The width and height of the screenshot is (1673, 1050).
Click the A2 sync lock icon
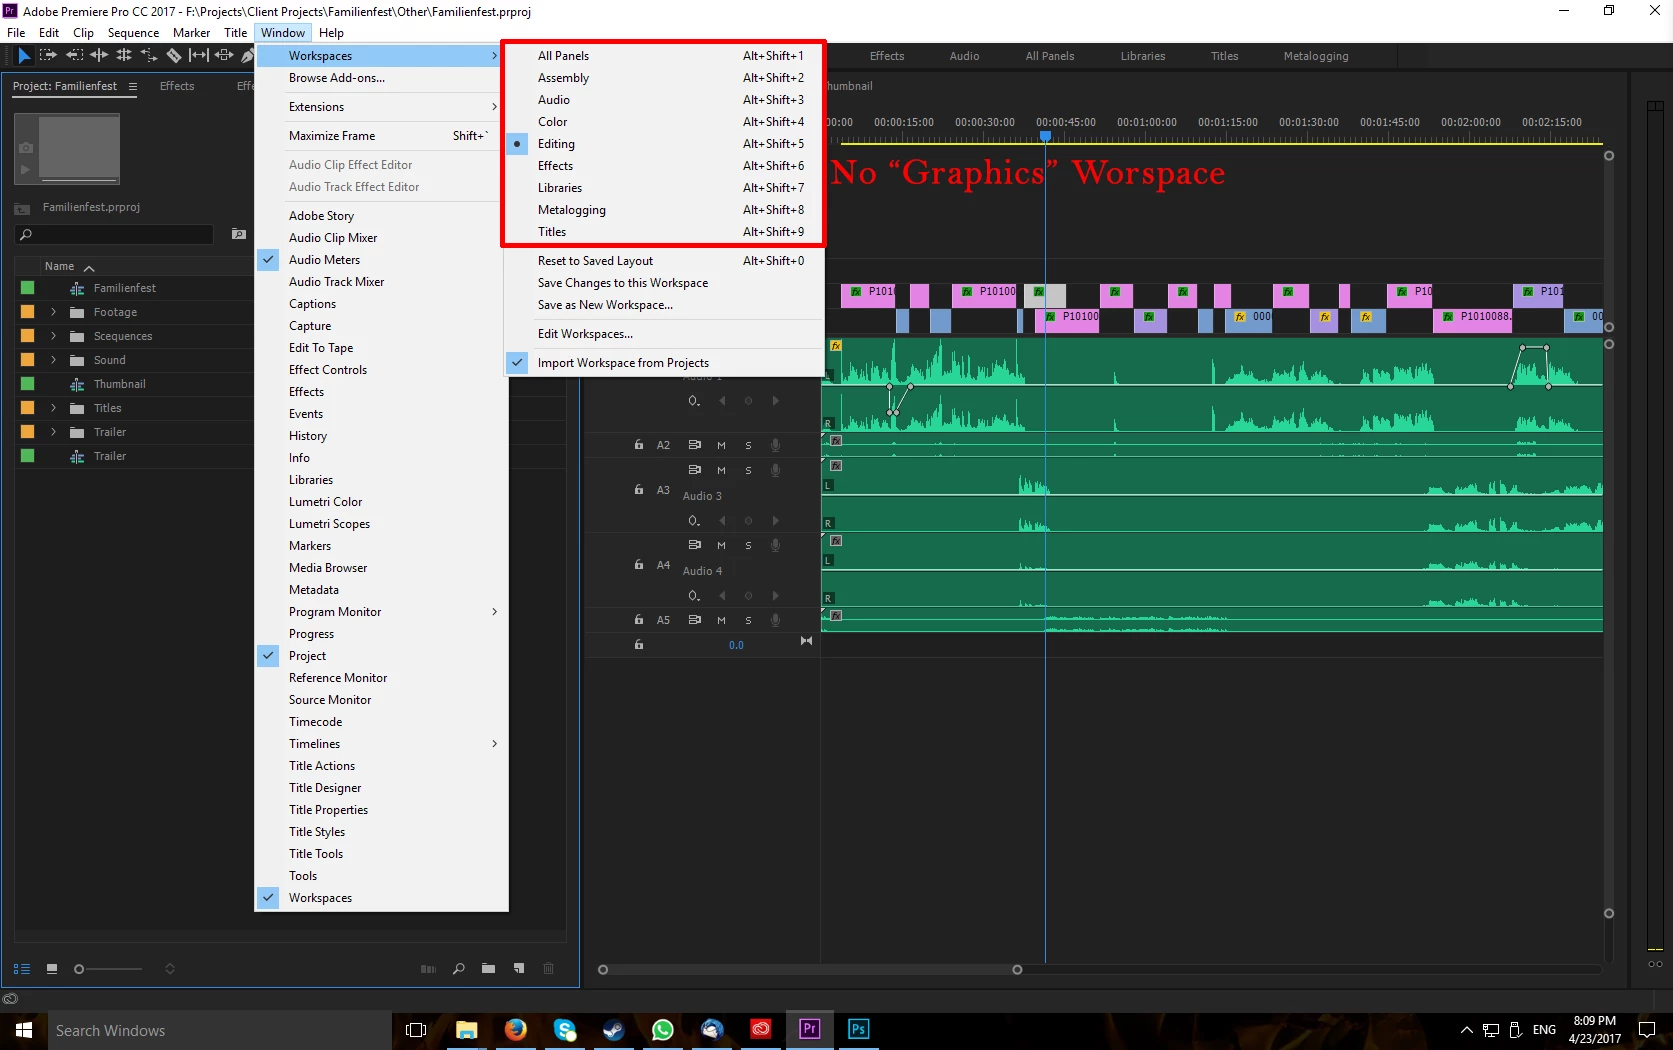click(x=694, y=445)
